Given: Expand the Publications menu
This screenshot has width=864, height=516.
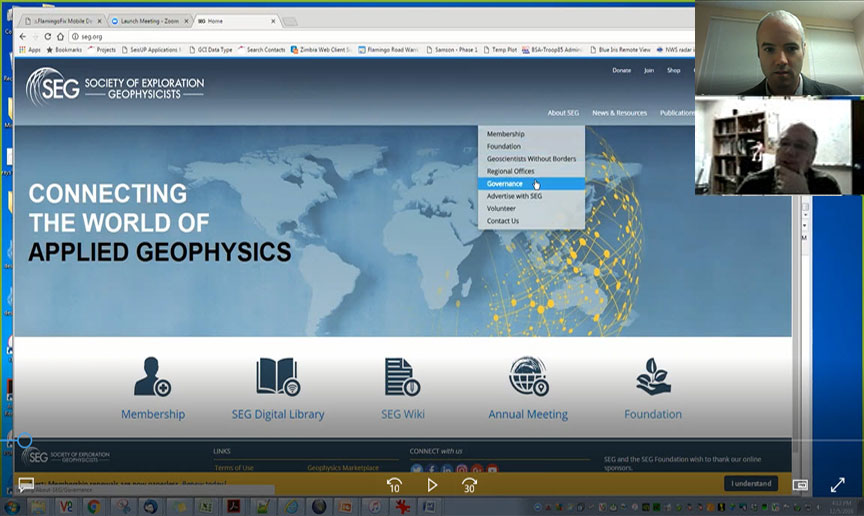Looking at the screenshot, I should coord(677,112).
